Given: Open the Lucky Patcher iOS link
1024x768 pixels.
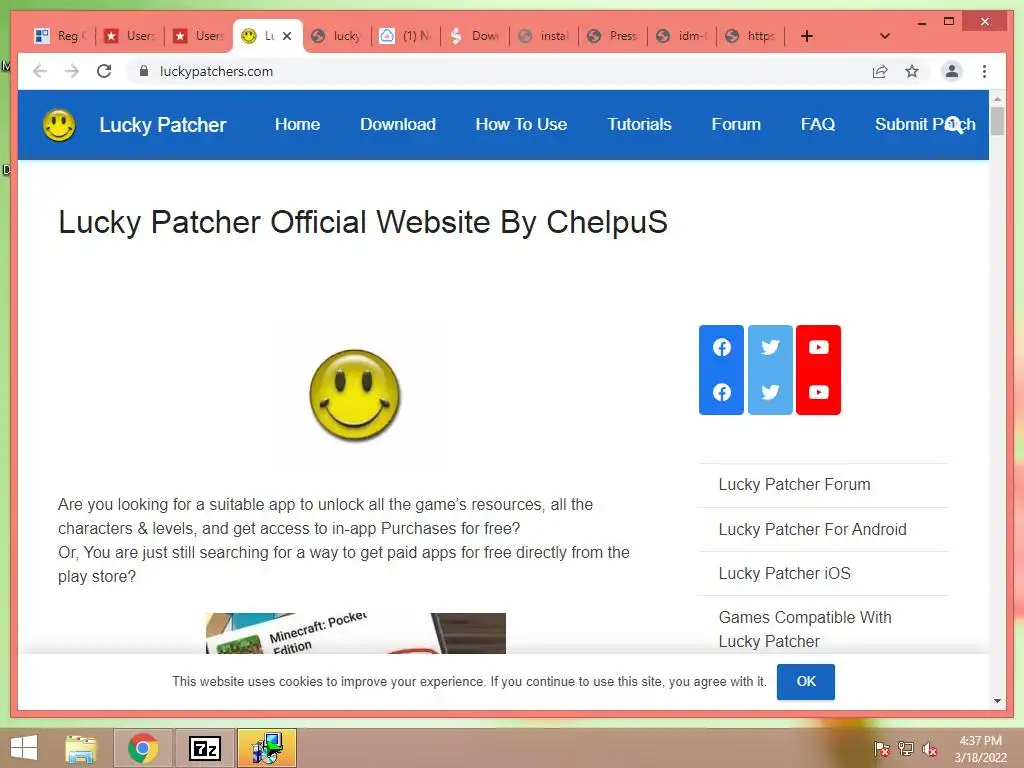Looking at the screenshot, I should (x=784, y=573).
